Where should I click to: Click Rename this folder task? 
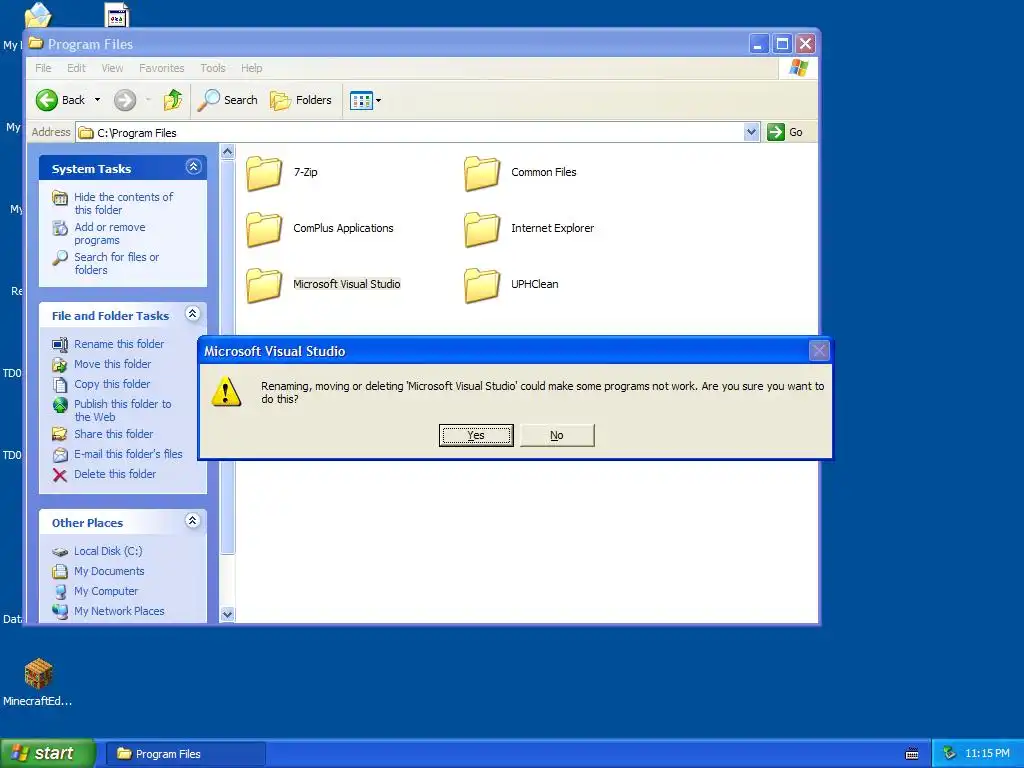coord(119,344)
